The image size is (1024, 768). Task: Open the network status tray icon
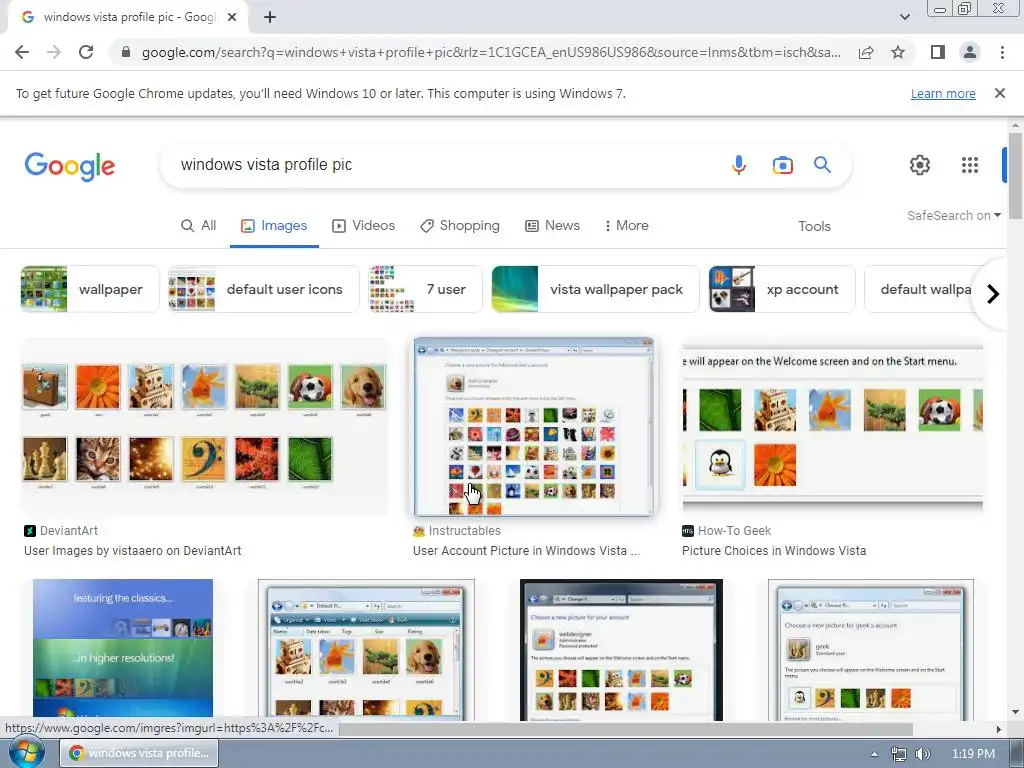click(x=899, y=754)
